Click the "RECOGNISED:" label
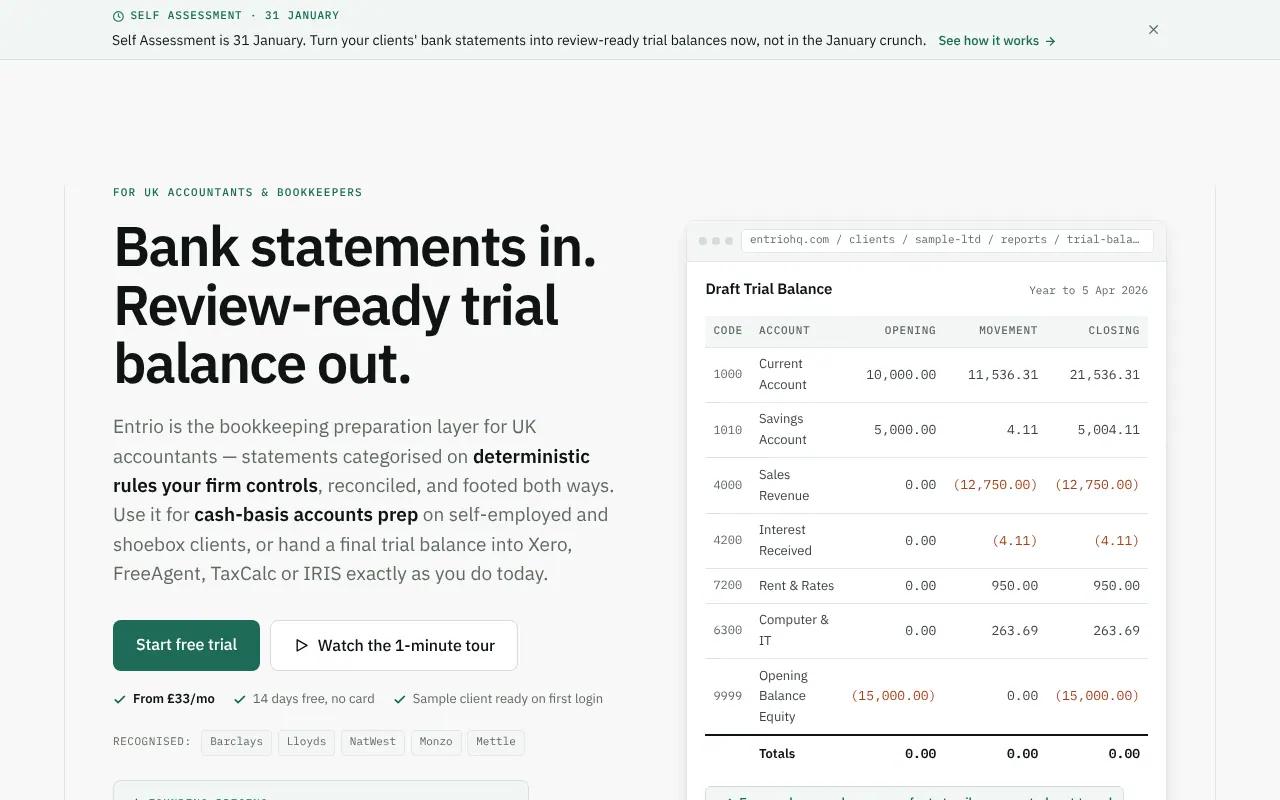This screenshot has height=800, width=1280. point(152,742)
